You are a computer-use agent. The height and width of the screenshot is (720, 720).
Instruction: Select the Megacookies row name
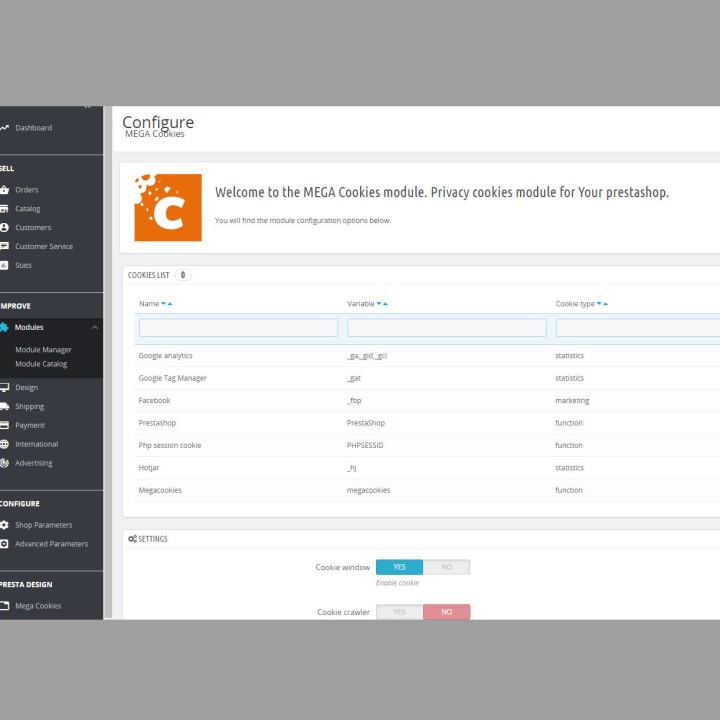(160, 490)
